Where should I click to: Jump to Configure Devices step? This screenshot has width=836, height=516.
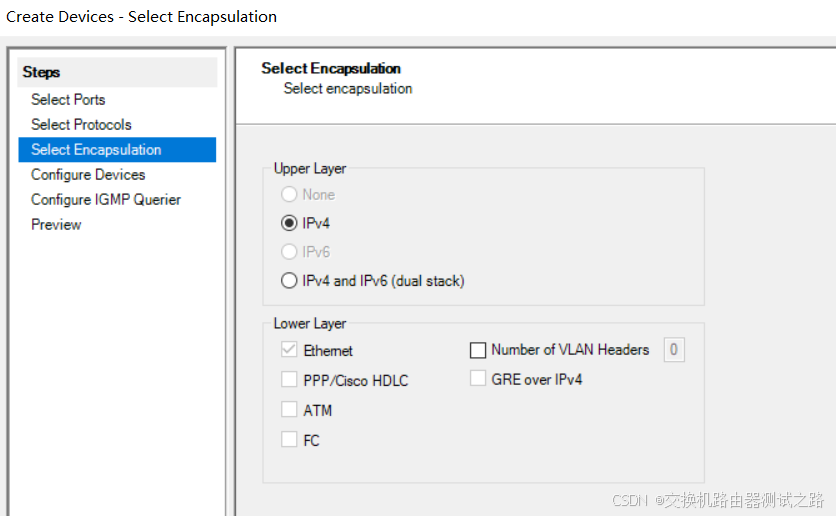pyautogui.click(x=88, y=175)
